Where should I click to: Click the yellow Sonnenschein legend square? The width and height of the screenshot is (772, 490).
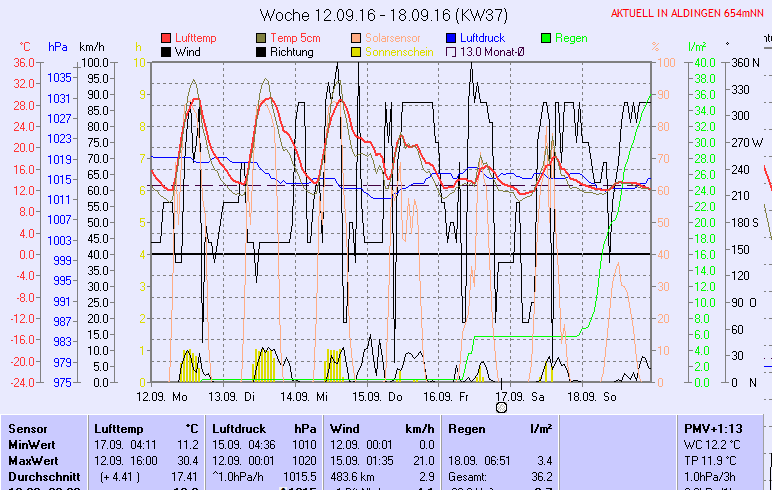357,52
